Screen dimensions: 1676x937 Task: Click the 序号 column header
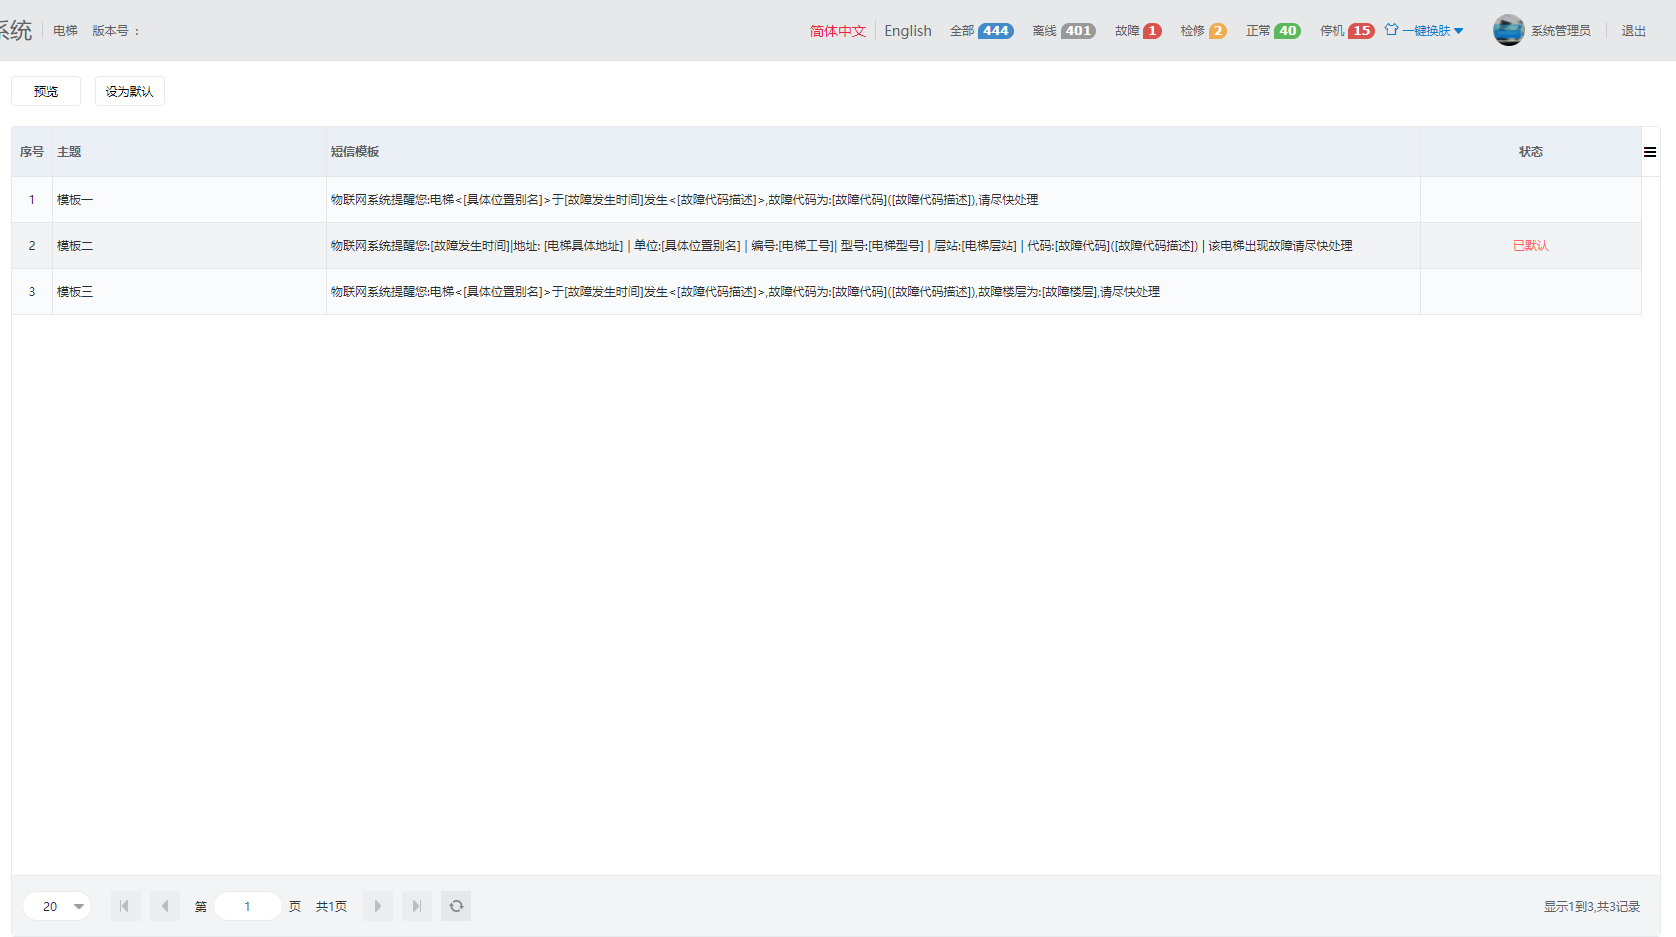(x=32, y=152)
